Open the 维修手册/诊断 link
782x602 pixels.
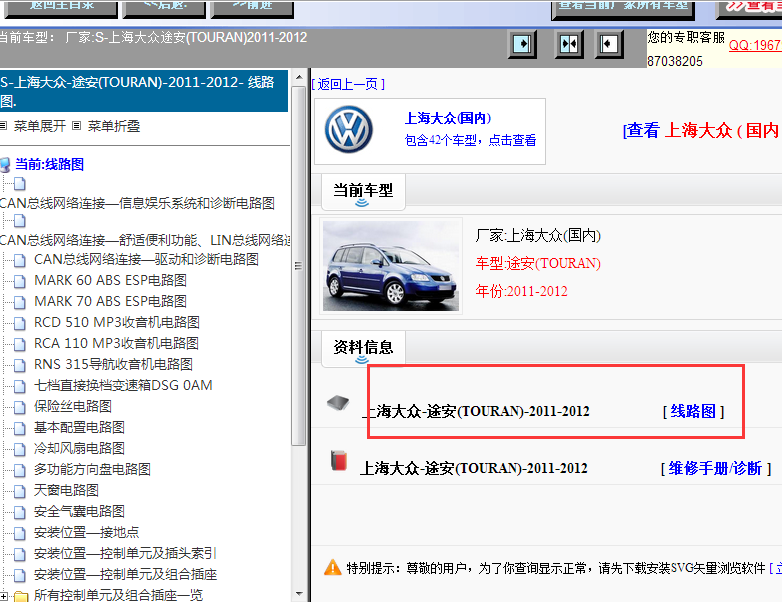[716, 468]
